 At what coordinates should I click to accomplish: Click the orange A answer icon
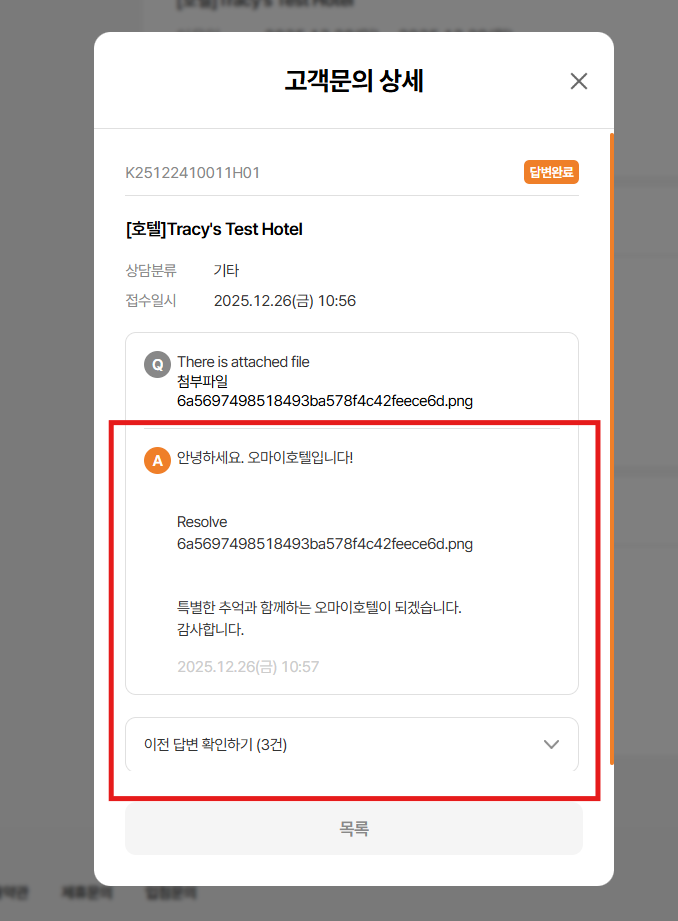coord(156,460)
